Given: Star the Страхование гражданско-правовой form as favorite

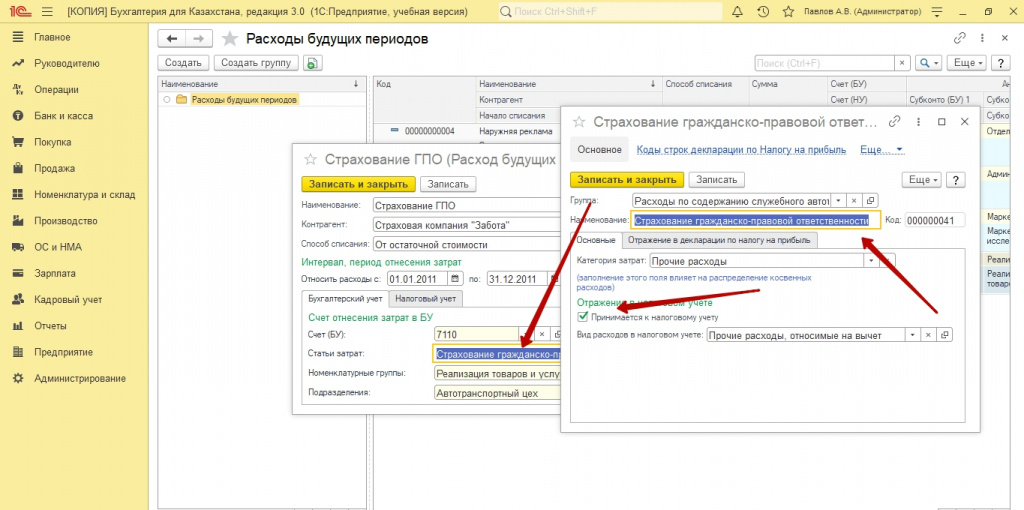Looking at the screenshot, I should [x=578, y=121].
